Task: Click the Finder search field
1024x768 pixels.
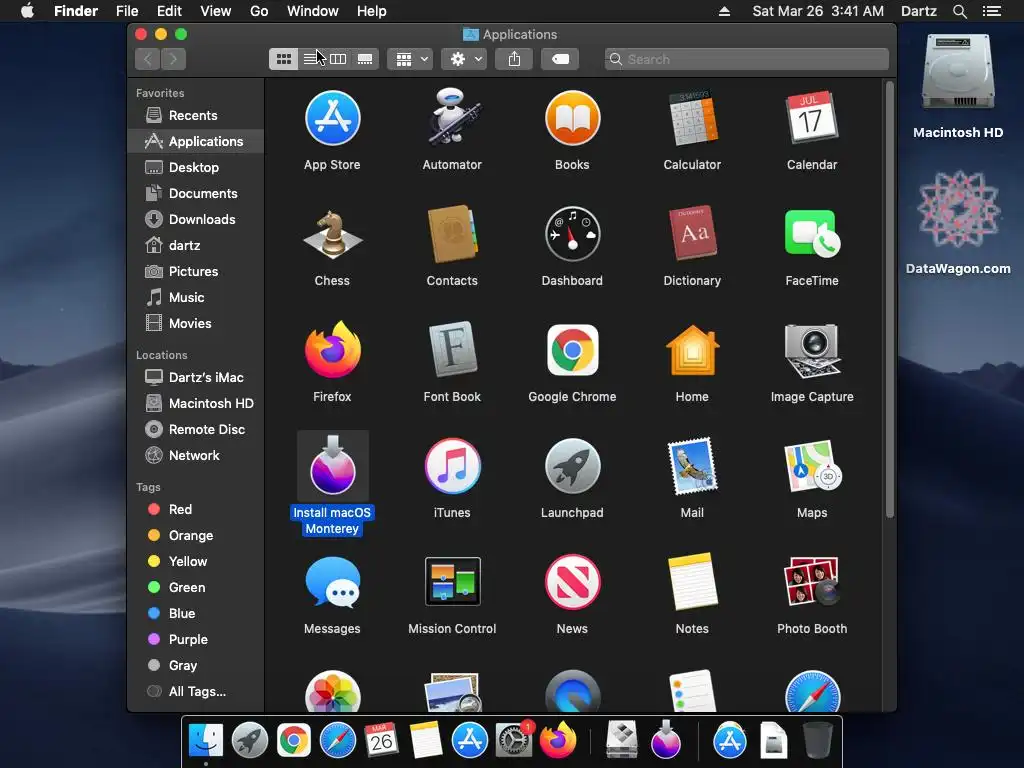Action: pos(746,59)
